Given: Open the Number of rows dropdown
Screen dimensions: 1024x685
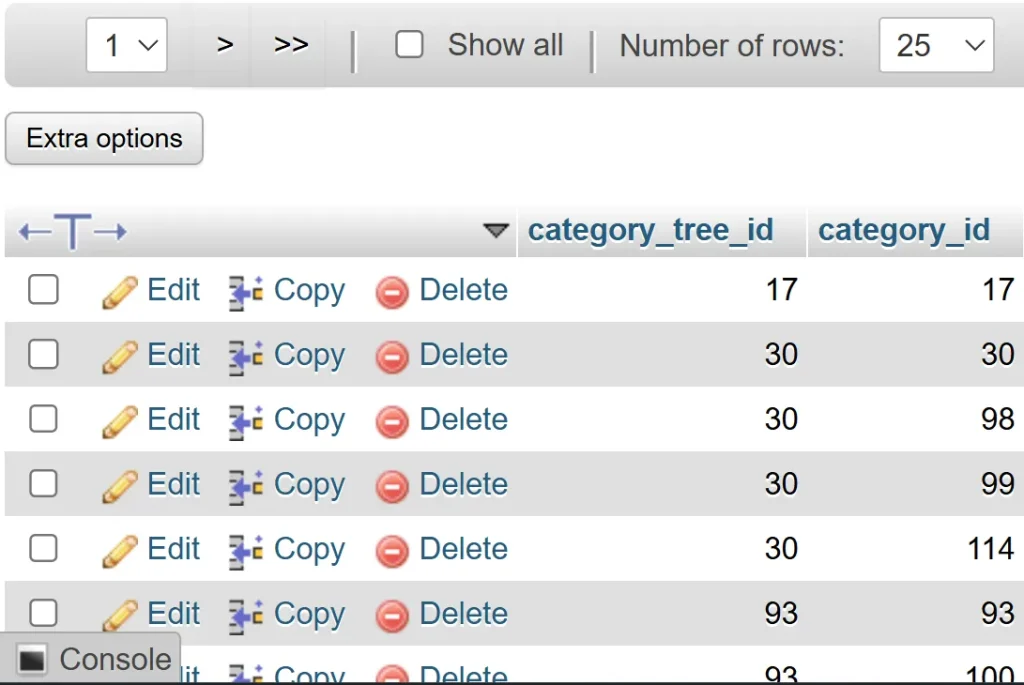Looking at the screenshot, I should coord(936,45).
